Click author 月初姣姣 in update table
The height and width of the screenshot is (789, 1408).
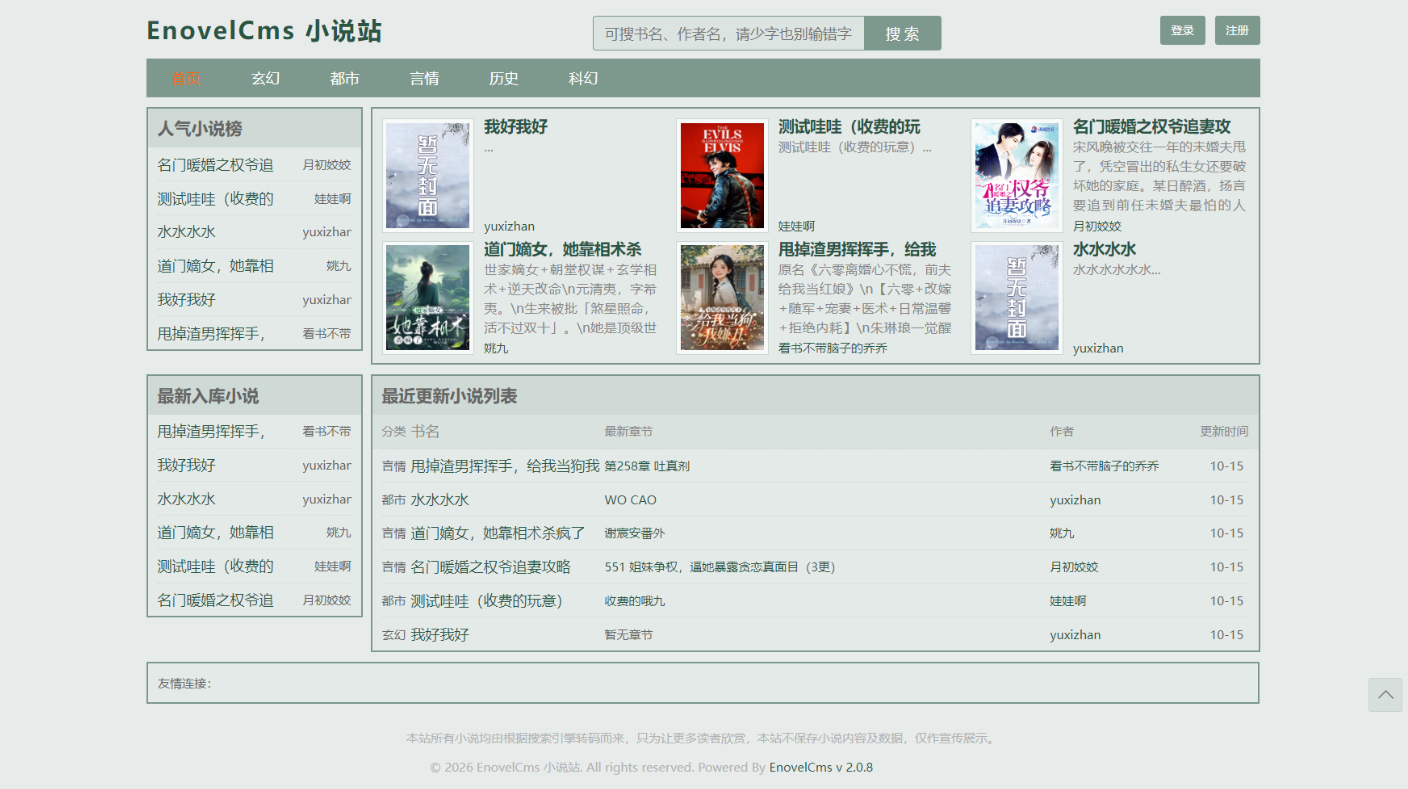point(1074,567)
